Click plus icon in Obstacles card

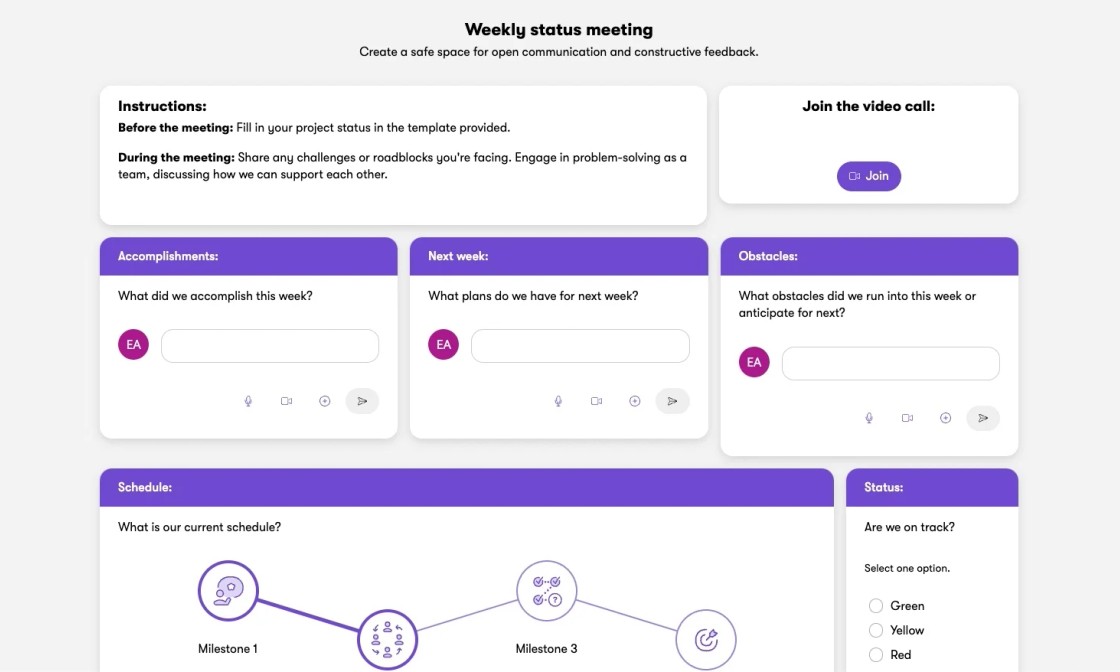pos(945,418)
